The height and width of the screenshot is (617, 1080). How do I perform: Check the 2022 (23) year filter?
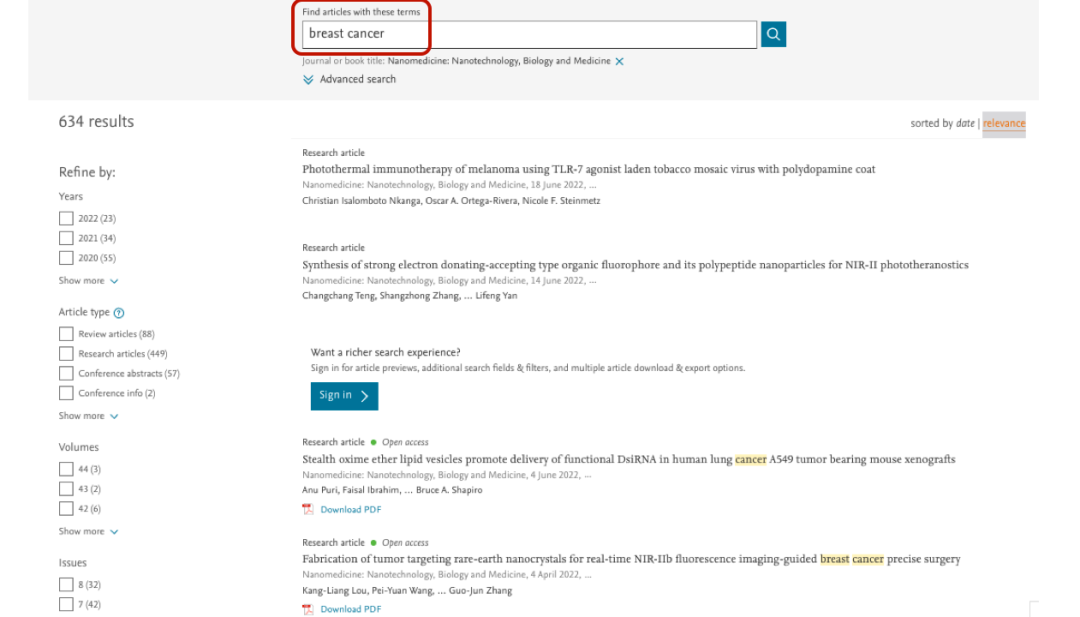66,218
